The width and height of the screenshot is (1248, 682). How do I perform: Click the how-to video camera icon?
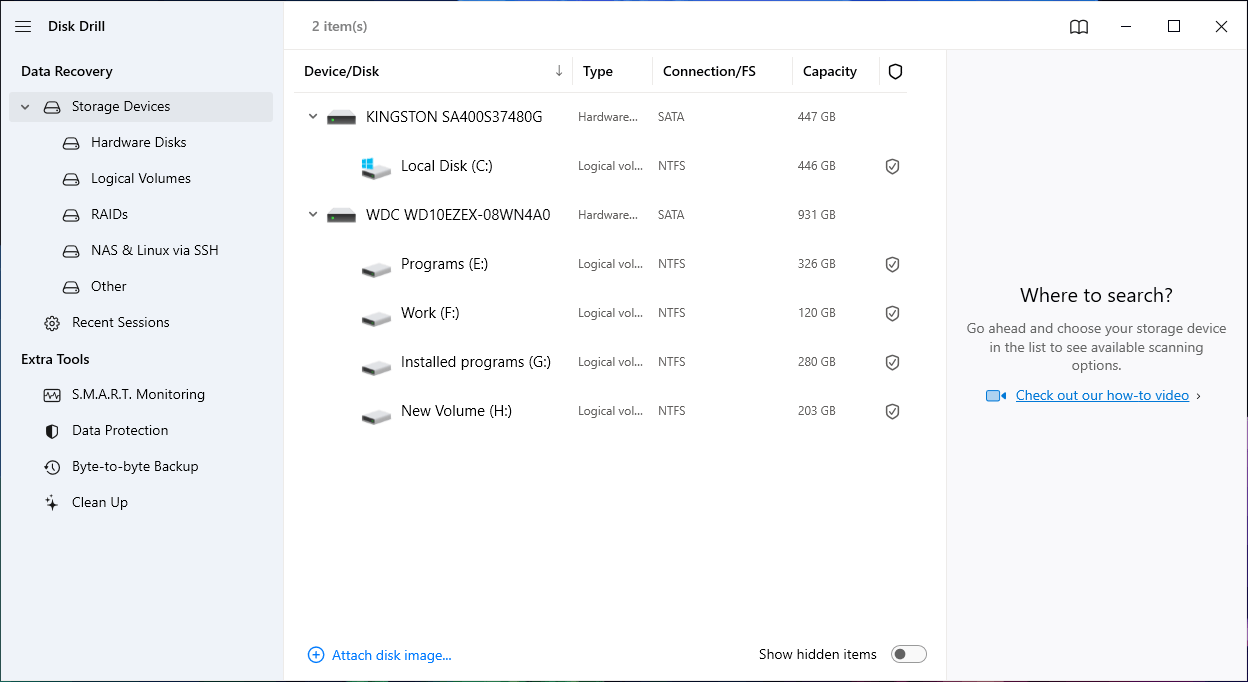click(x=996, y=396)
